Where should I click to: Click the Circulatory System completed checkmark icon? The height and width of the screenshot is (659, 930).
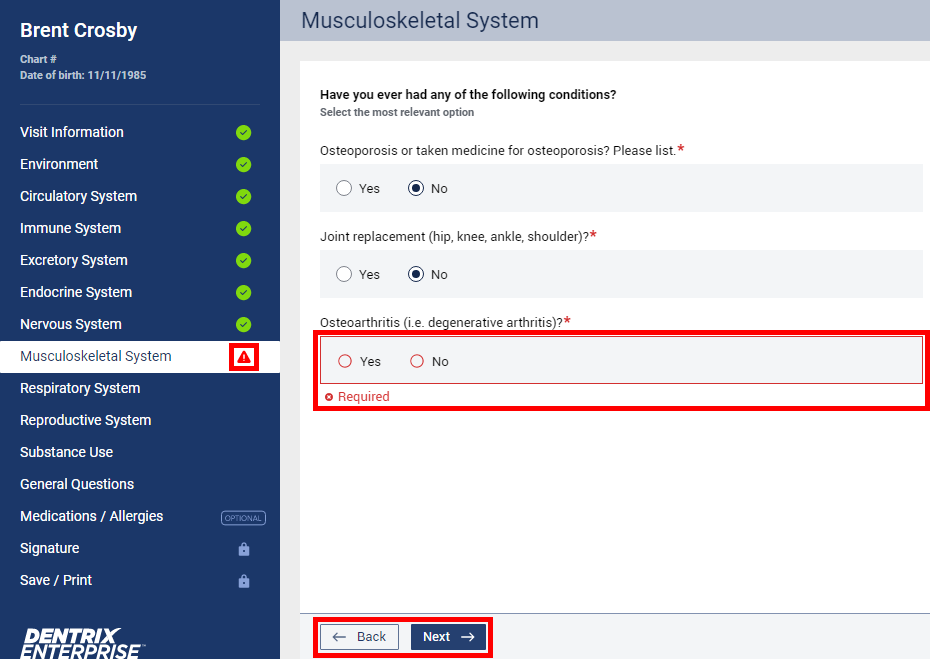[243, 196]
